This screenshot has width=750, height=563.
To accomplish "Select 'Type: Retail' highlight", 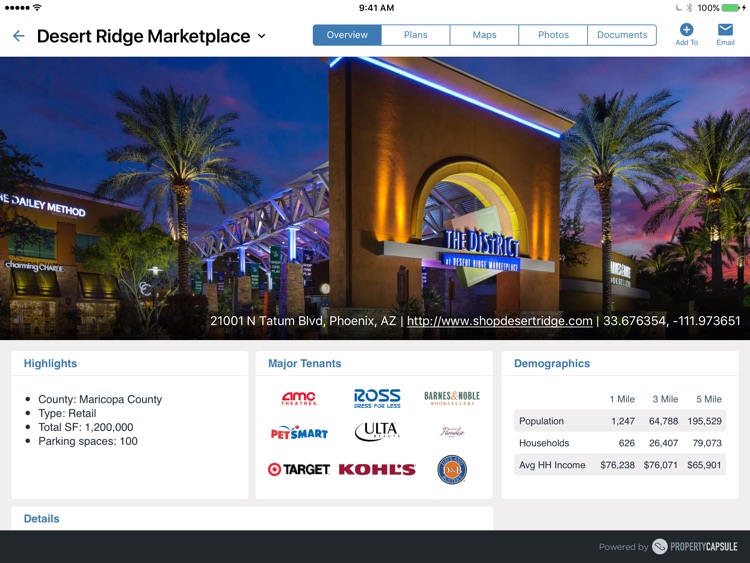I will [x=67, y=413].
